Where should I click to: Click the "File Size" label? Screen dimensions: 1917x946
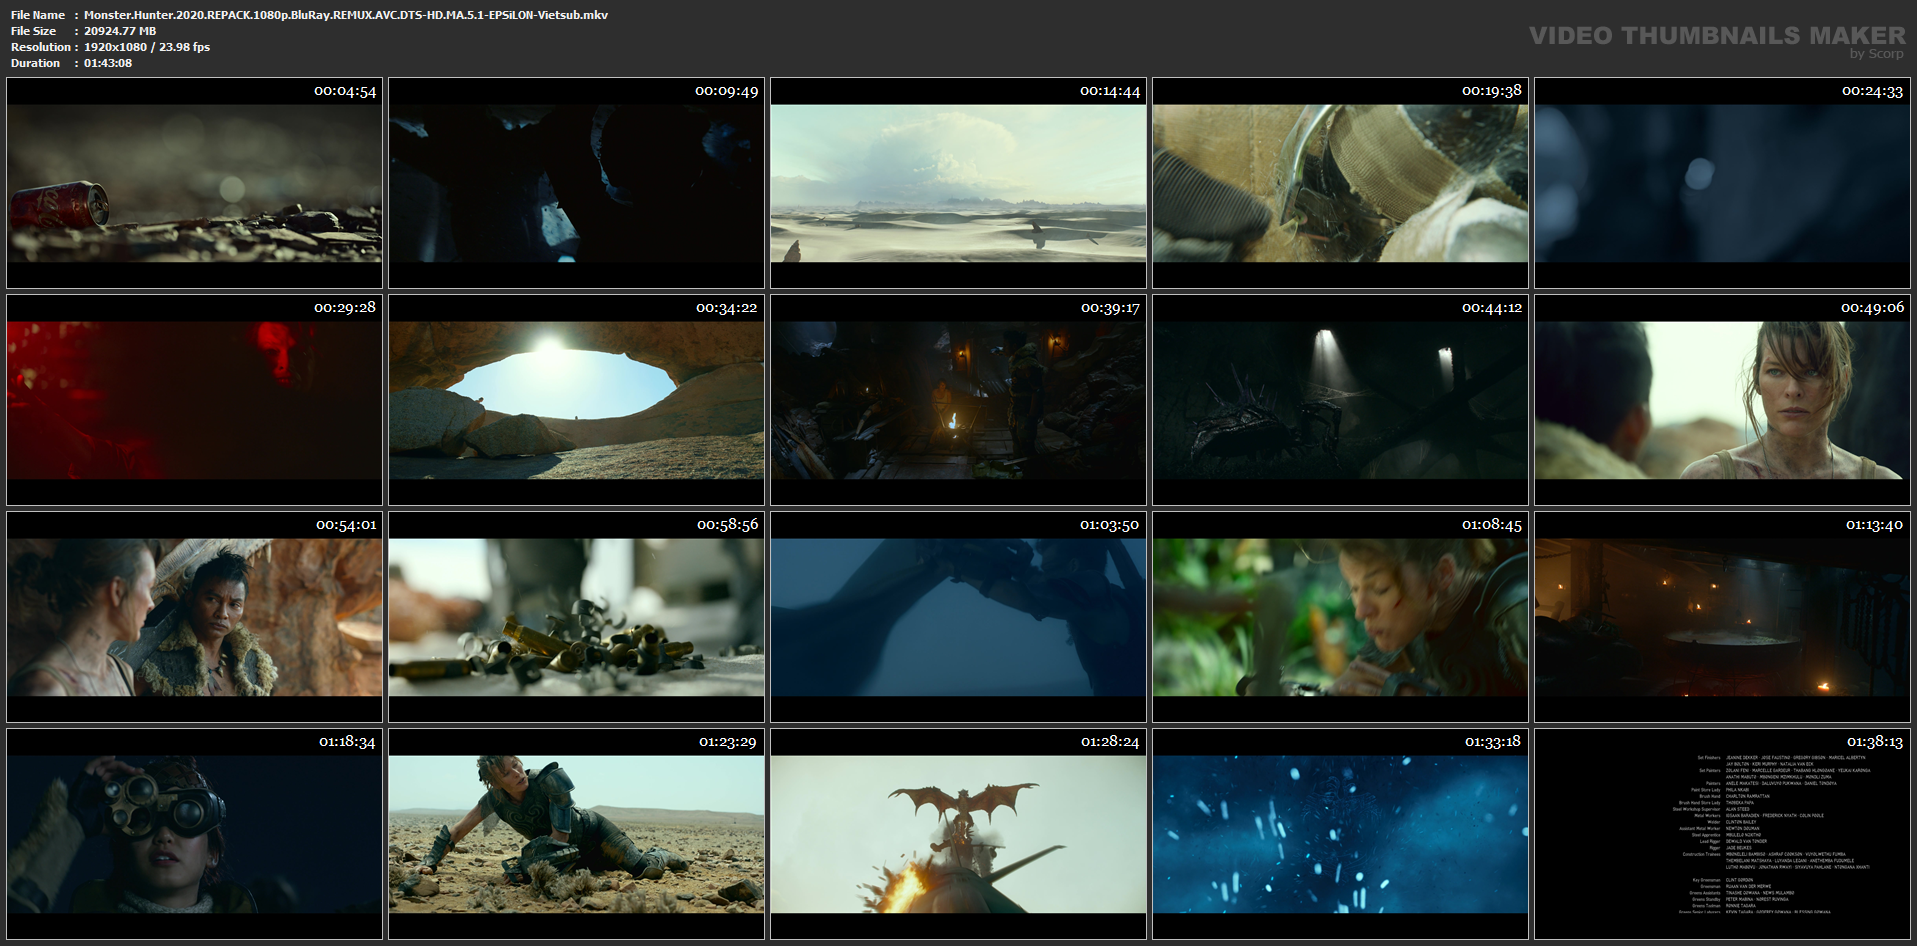(34, 31)
